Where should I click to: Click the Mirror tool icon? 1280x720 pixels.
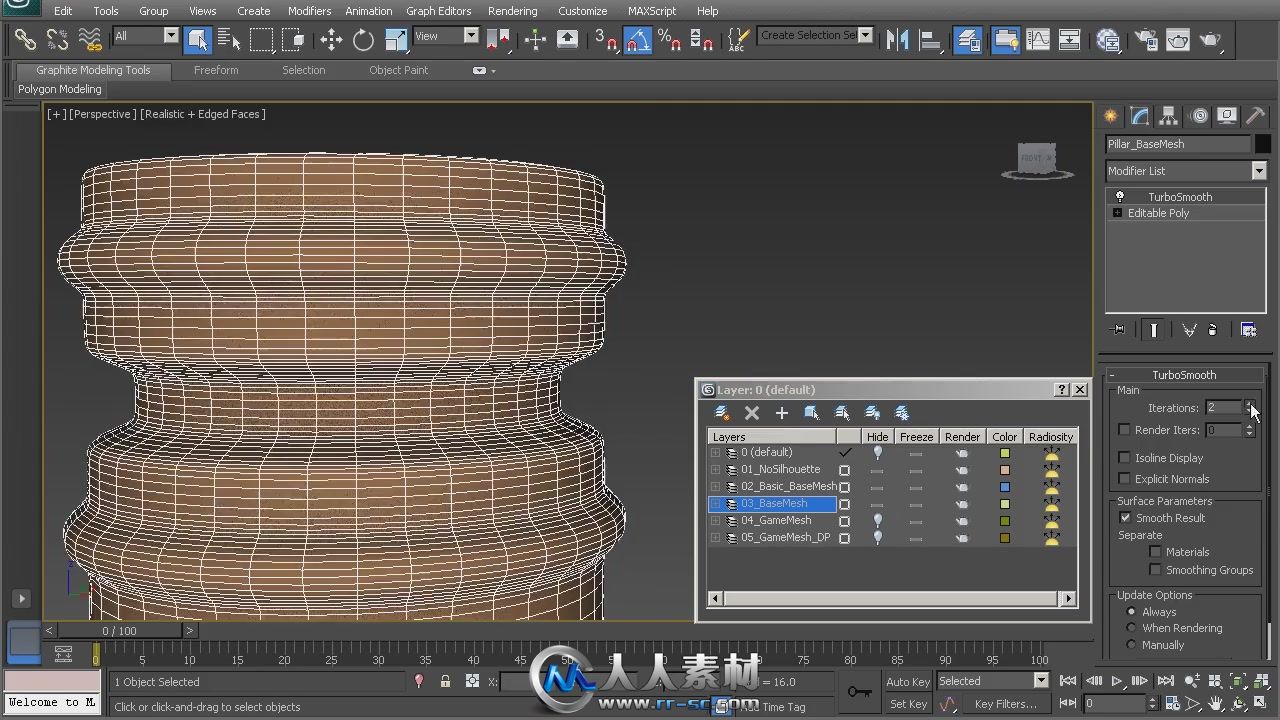coord(898,40)
